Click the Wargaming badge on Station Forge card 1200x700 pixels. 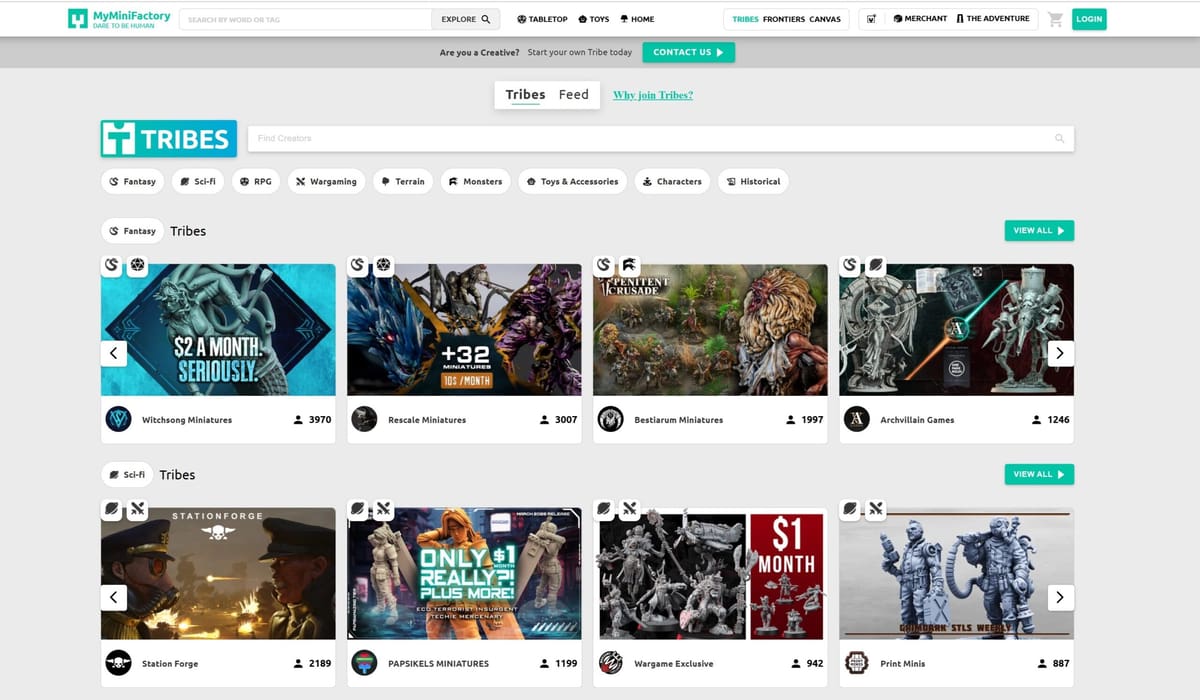(138, 509)
